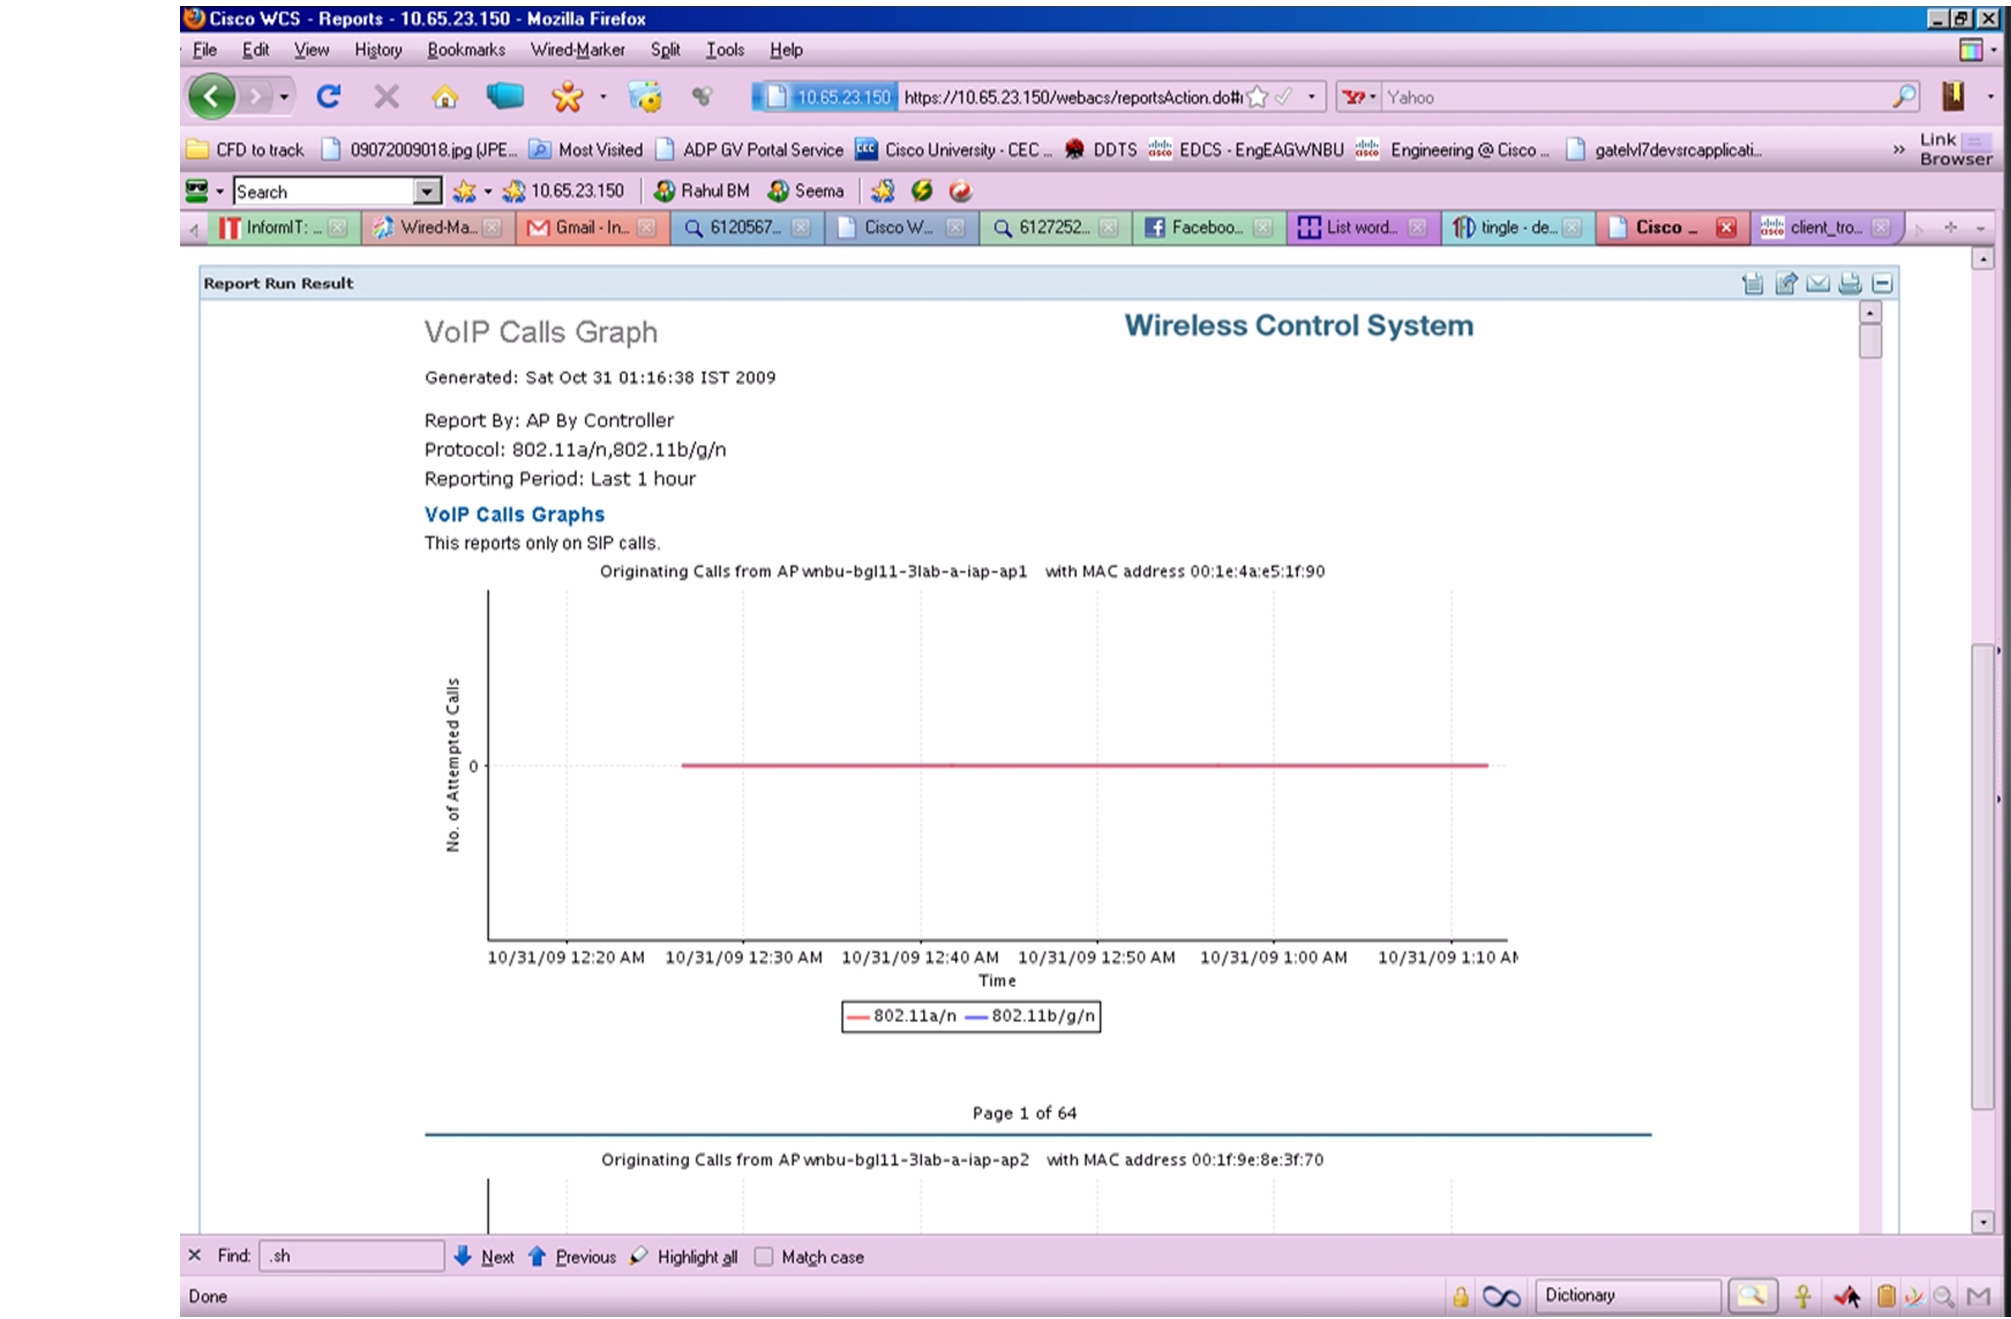Click the page scrollbar up arrow
Image resolution: width=2011 pixels, height=1319 pixels.
point(1983,259)
